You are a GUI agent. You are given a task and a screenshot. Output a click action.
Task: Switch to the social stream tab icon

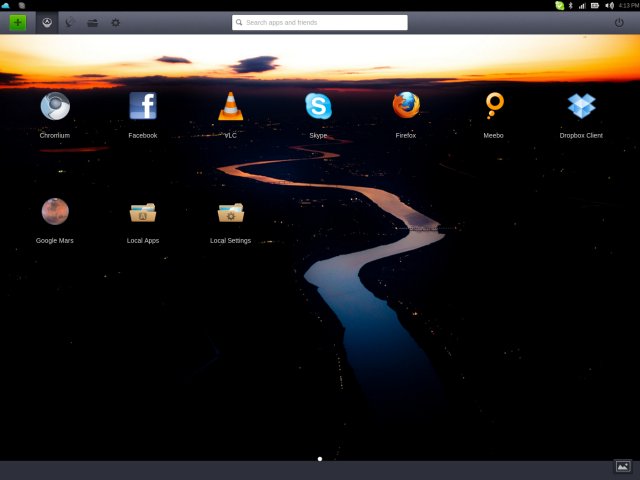click(70, 22)
